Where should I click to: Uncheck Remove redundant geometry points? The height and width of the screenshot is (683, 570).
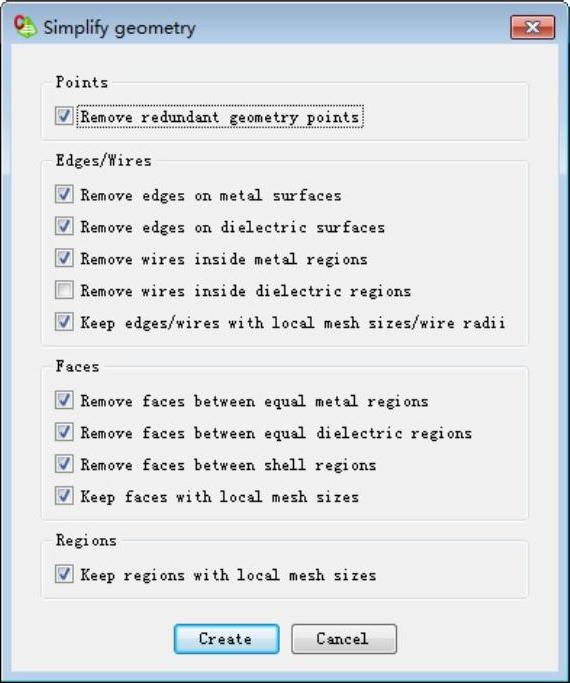64,116
